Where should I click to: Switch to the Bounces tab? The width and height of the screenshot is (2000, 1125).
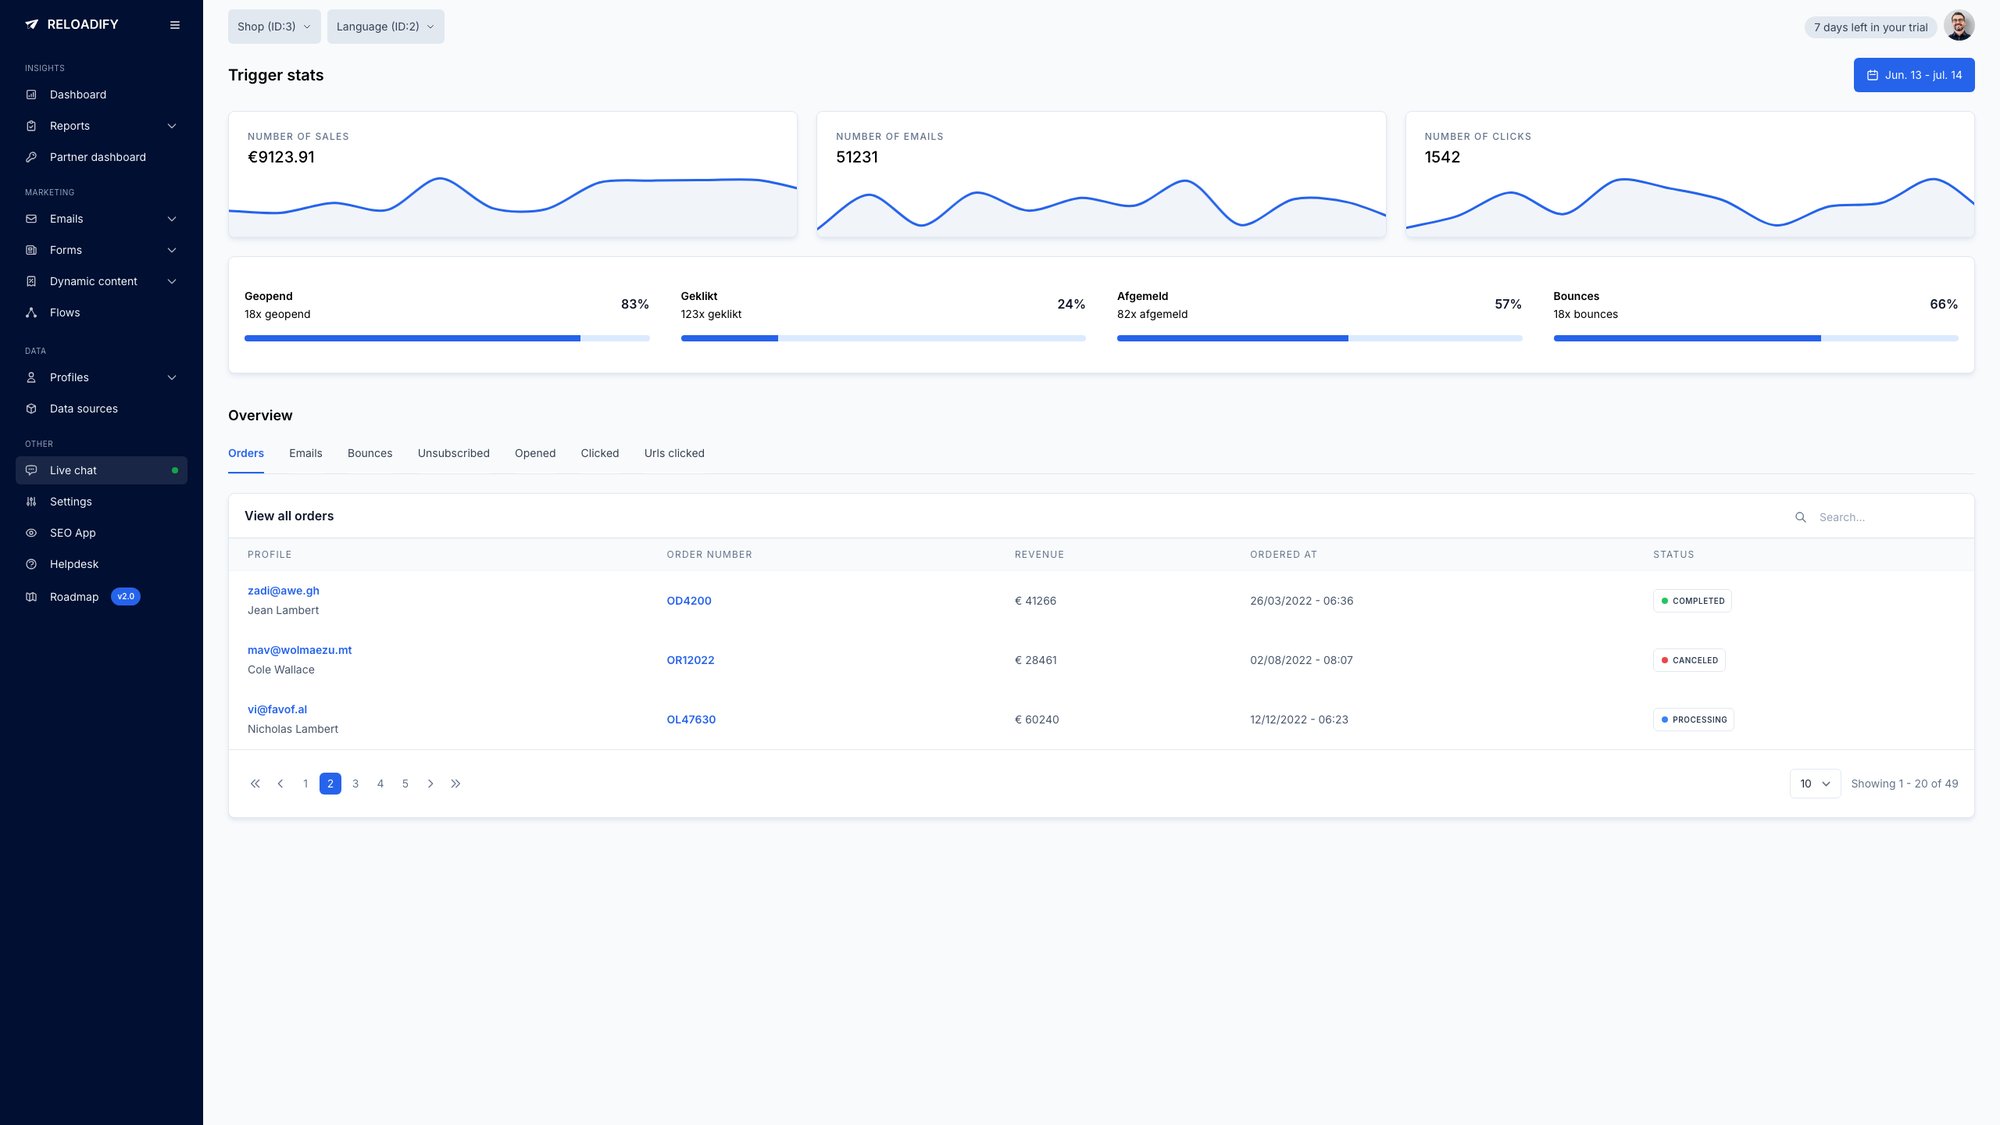(369, 453)
